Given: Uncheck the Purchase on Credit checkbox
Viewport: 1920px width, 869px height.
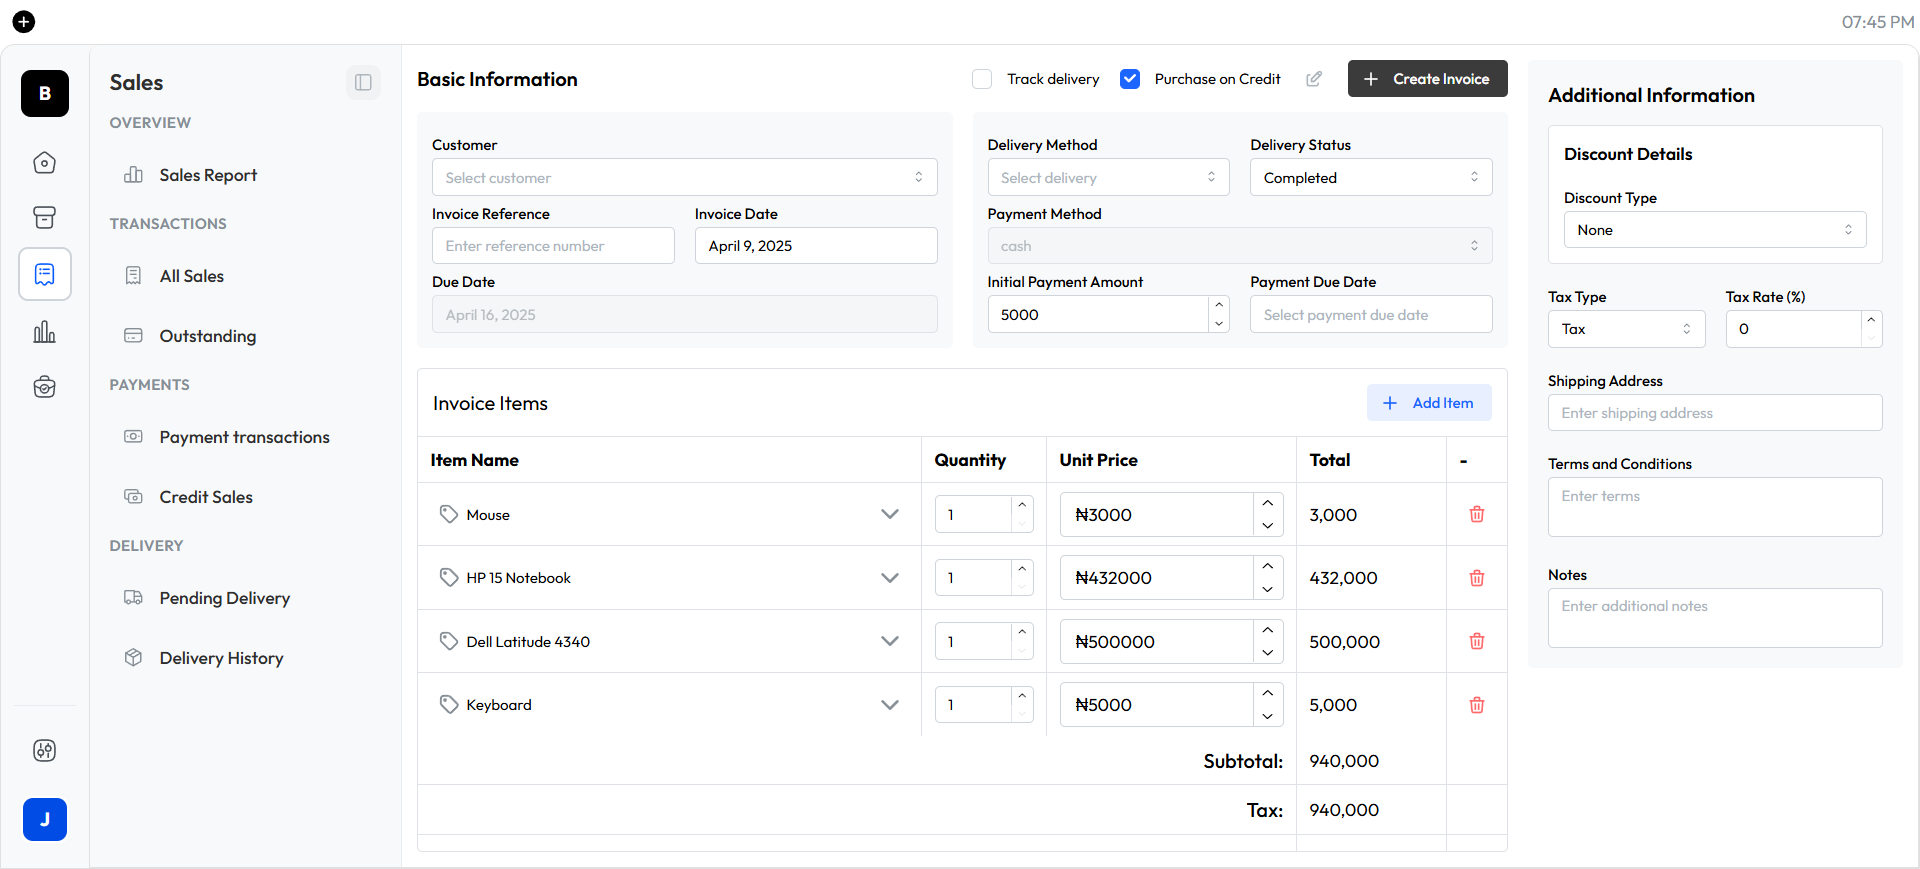Looking at the screenshot, I should click(x=1130, y=79).
